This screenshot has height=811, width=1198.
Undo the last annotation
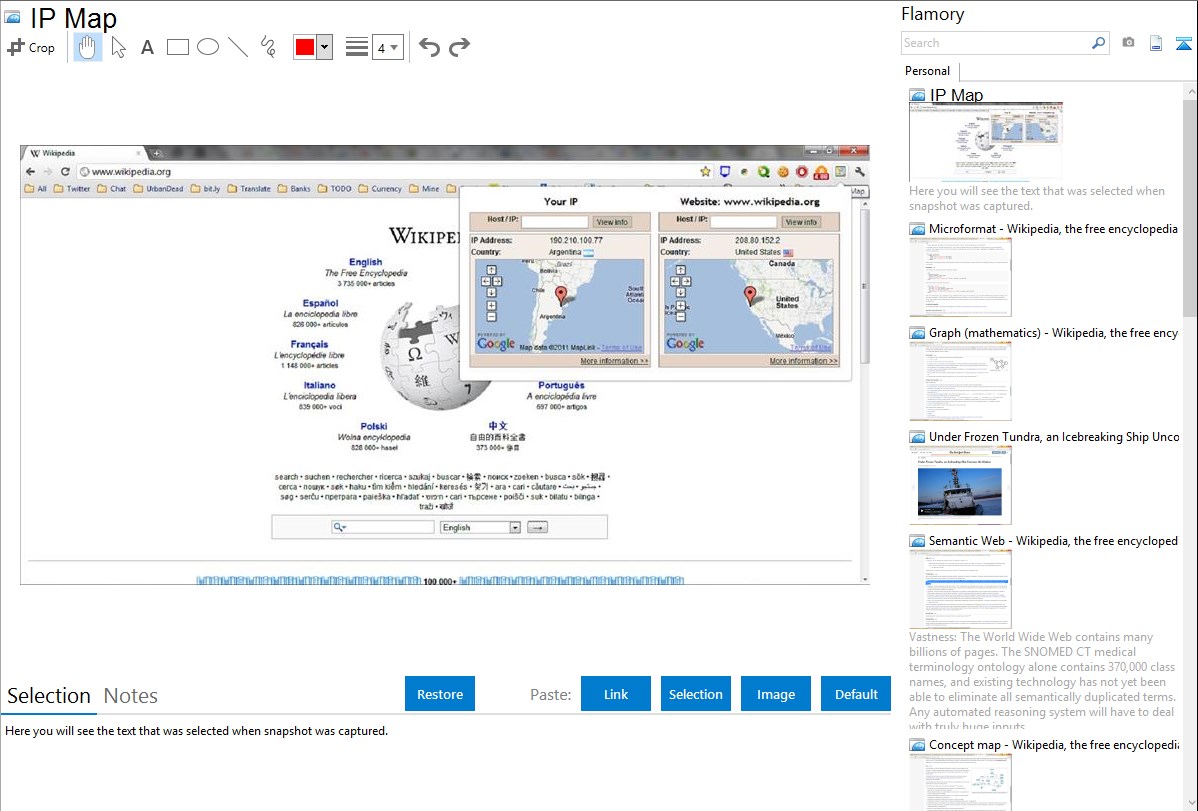click(x=429, y=47)
